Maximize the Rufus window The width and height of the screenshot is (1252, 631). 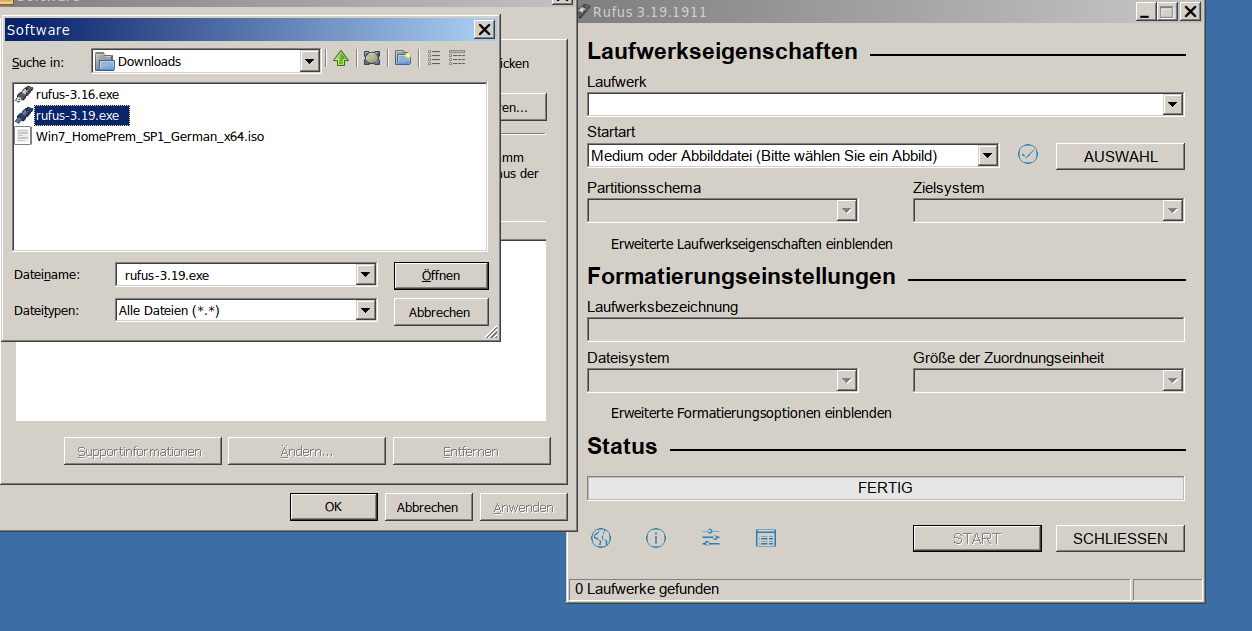(x=1167, y=11)
